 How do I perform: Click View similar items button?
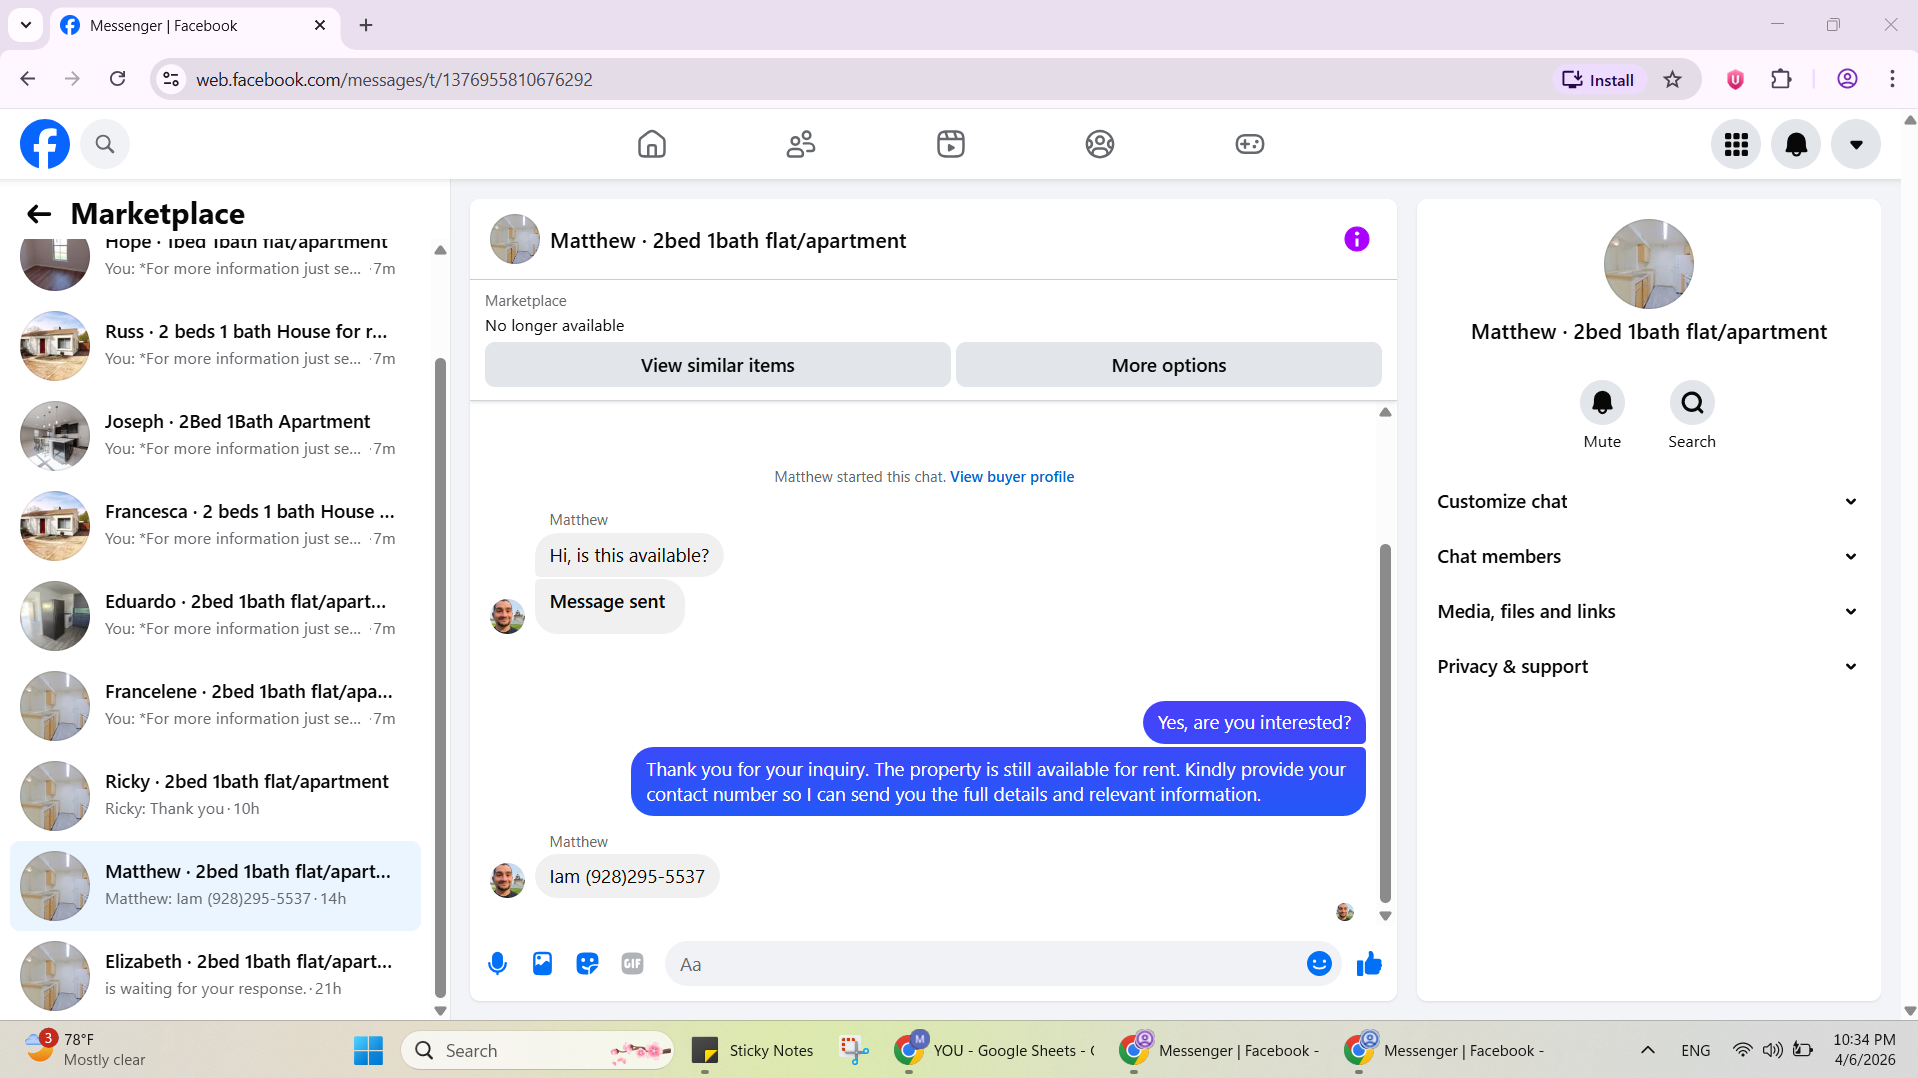click(717, 365)
